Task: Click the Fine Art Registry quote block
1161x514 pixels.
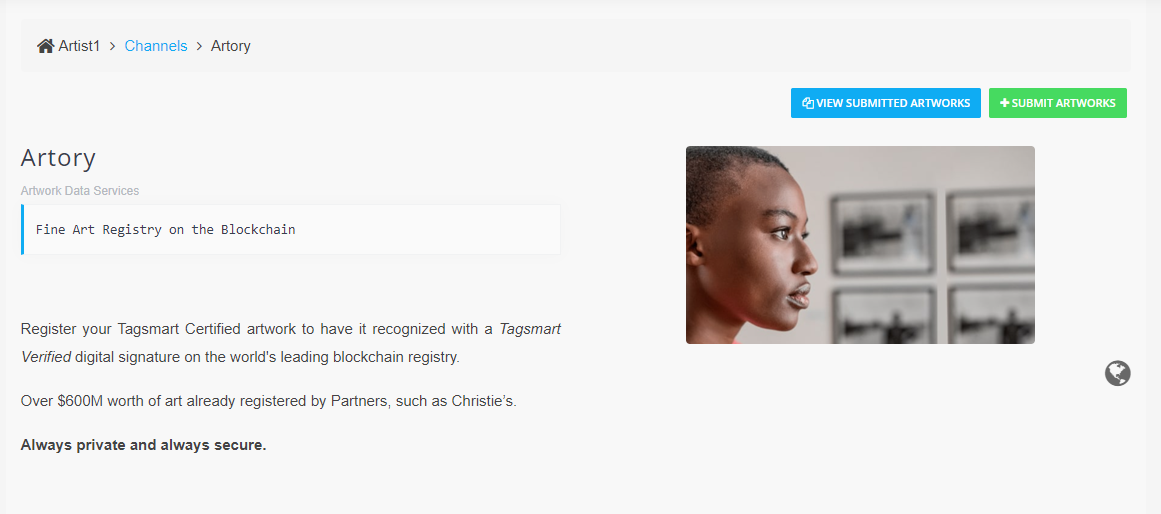Action: click(291, 230)
